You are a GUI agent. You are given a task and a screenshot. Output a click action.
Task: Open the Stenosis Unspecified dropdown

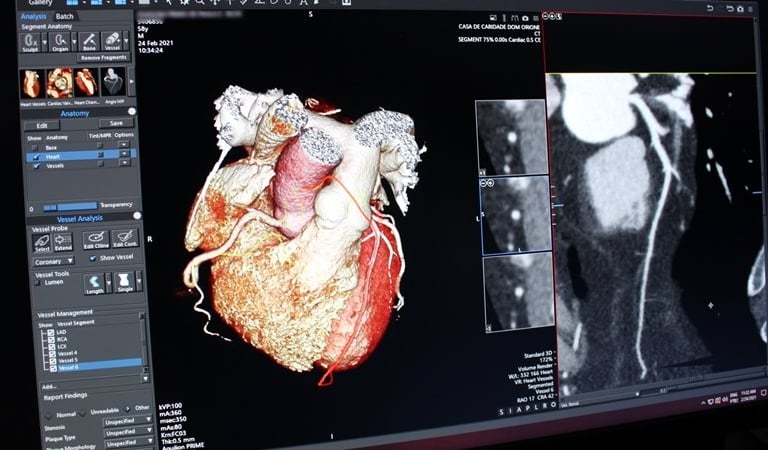click(128, 421)
